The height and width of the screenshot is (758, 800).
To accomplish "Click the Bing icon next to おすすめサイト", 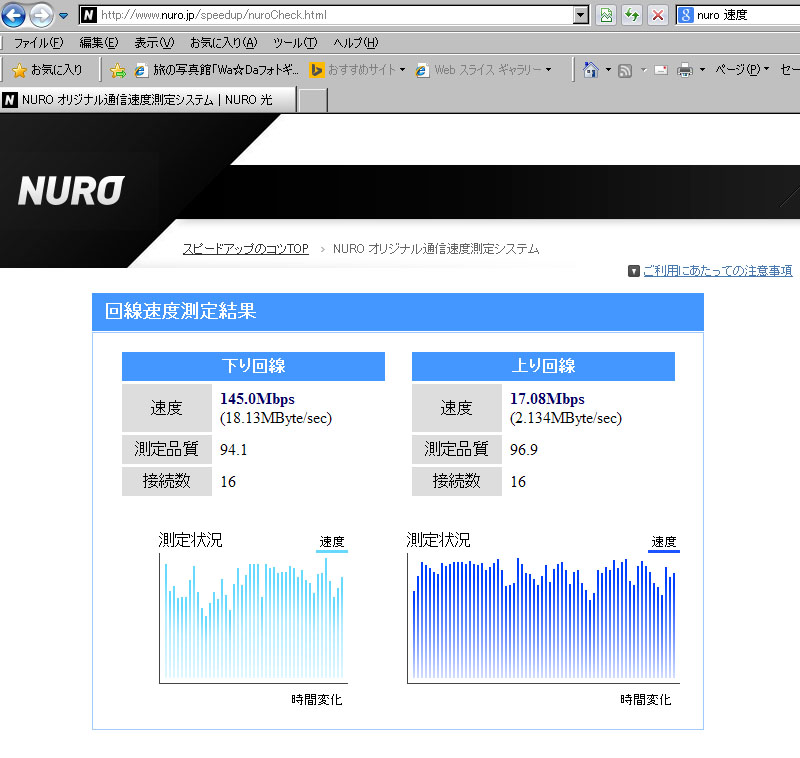I will [316, 70].
